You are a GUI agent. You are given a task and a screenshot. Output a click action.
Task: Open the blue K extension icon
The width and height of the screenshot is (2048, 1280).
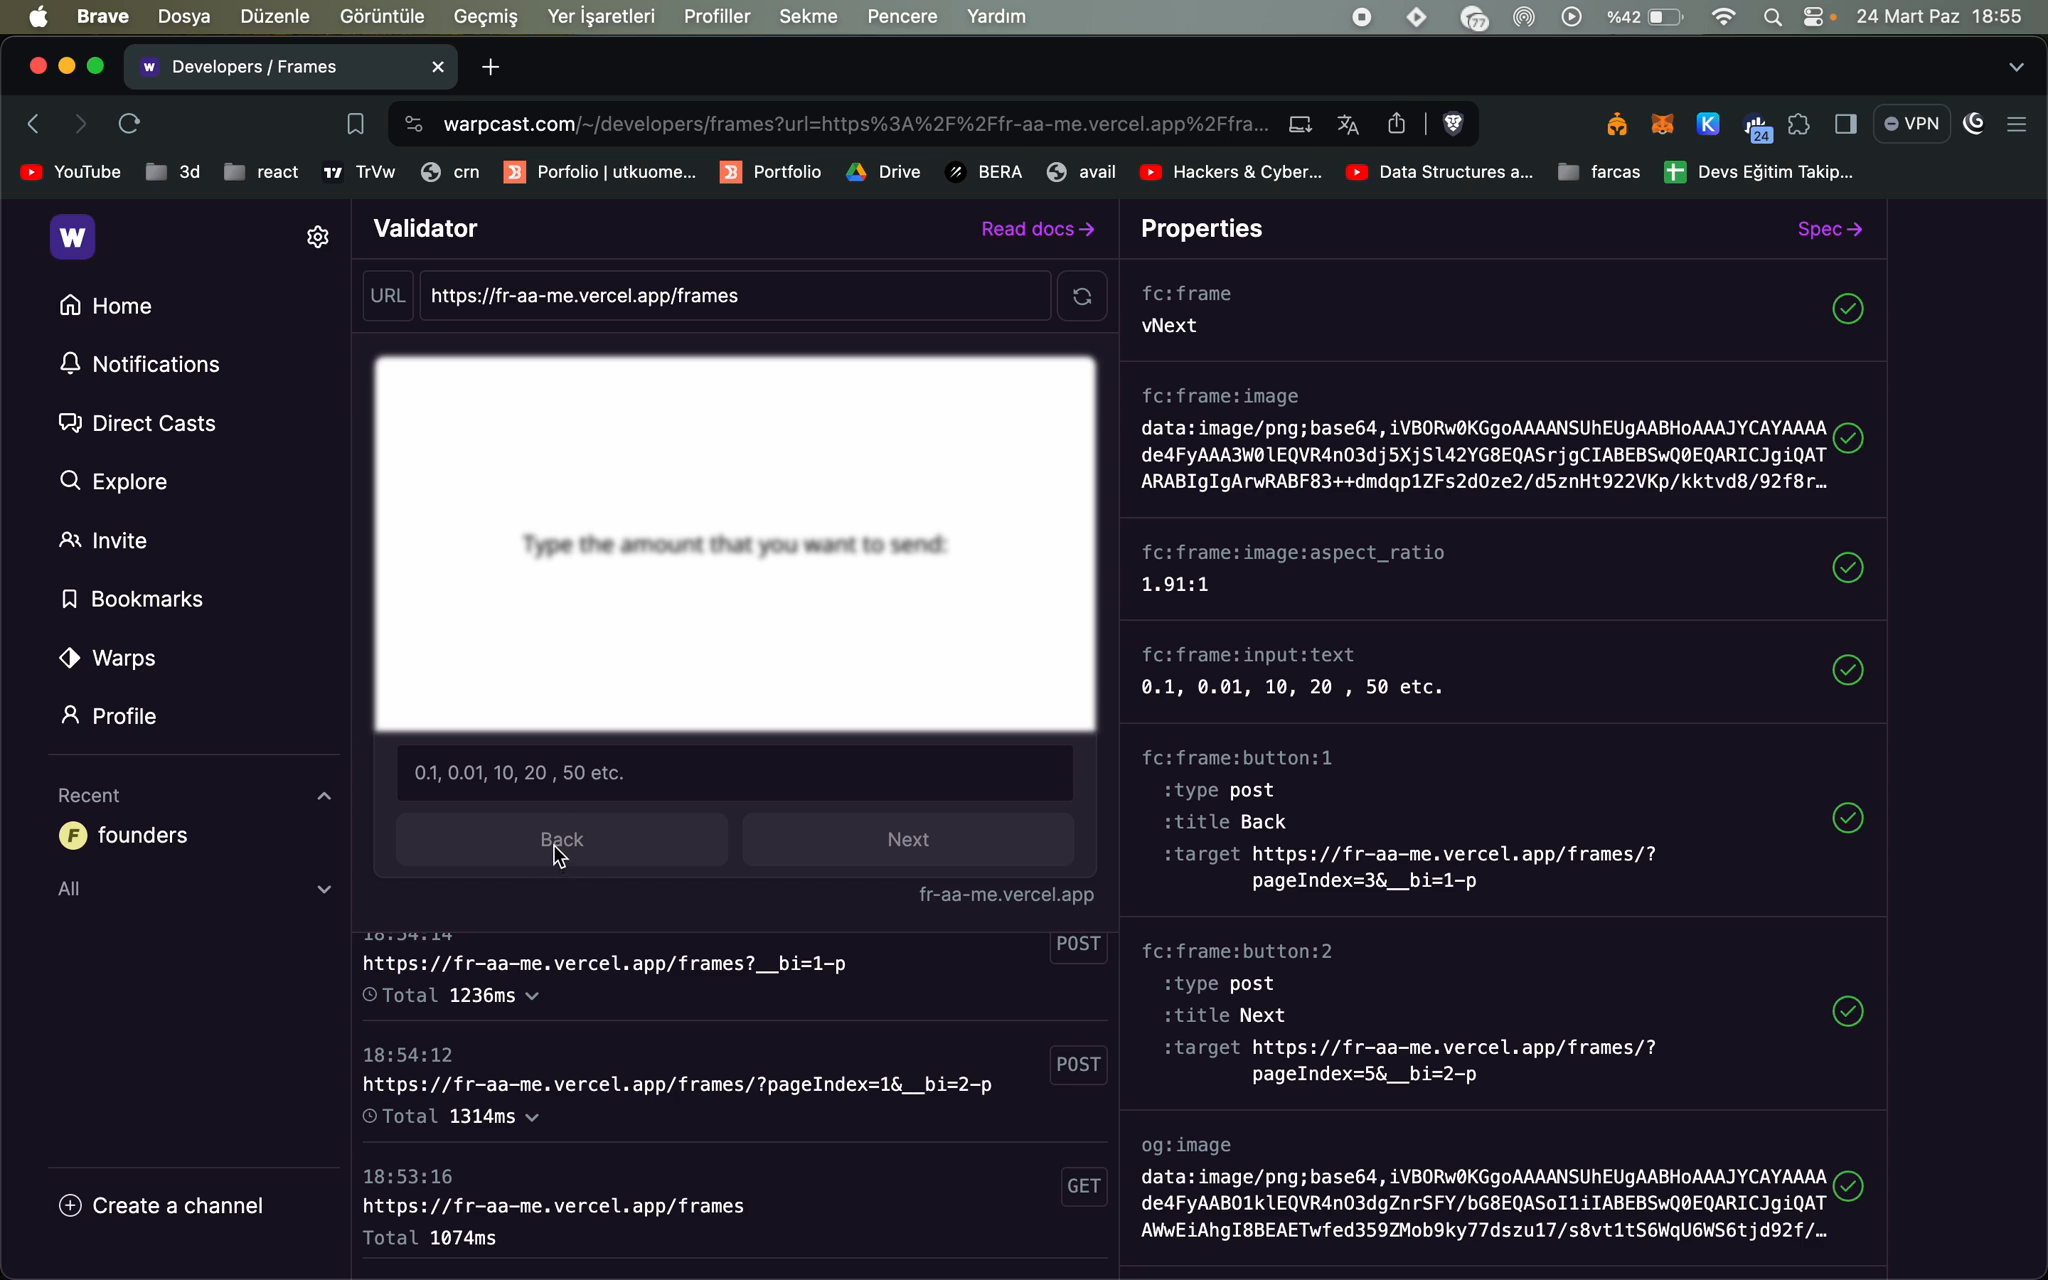(1708, 124)
